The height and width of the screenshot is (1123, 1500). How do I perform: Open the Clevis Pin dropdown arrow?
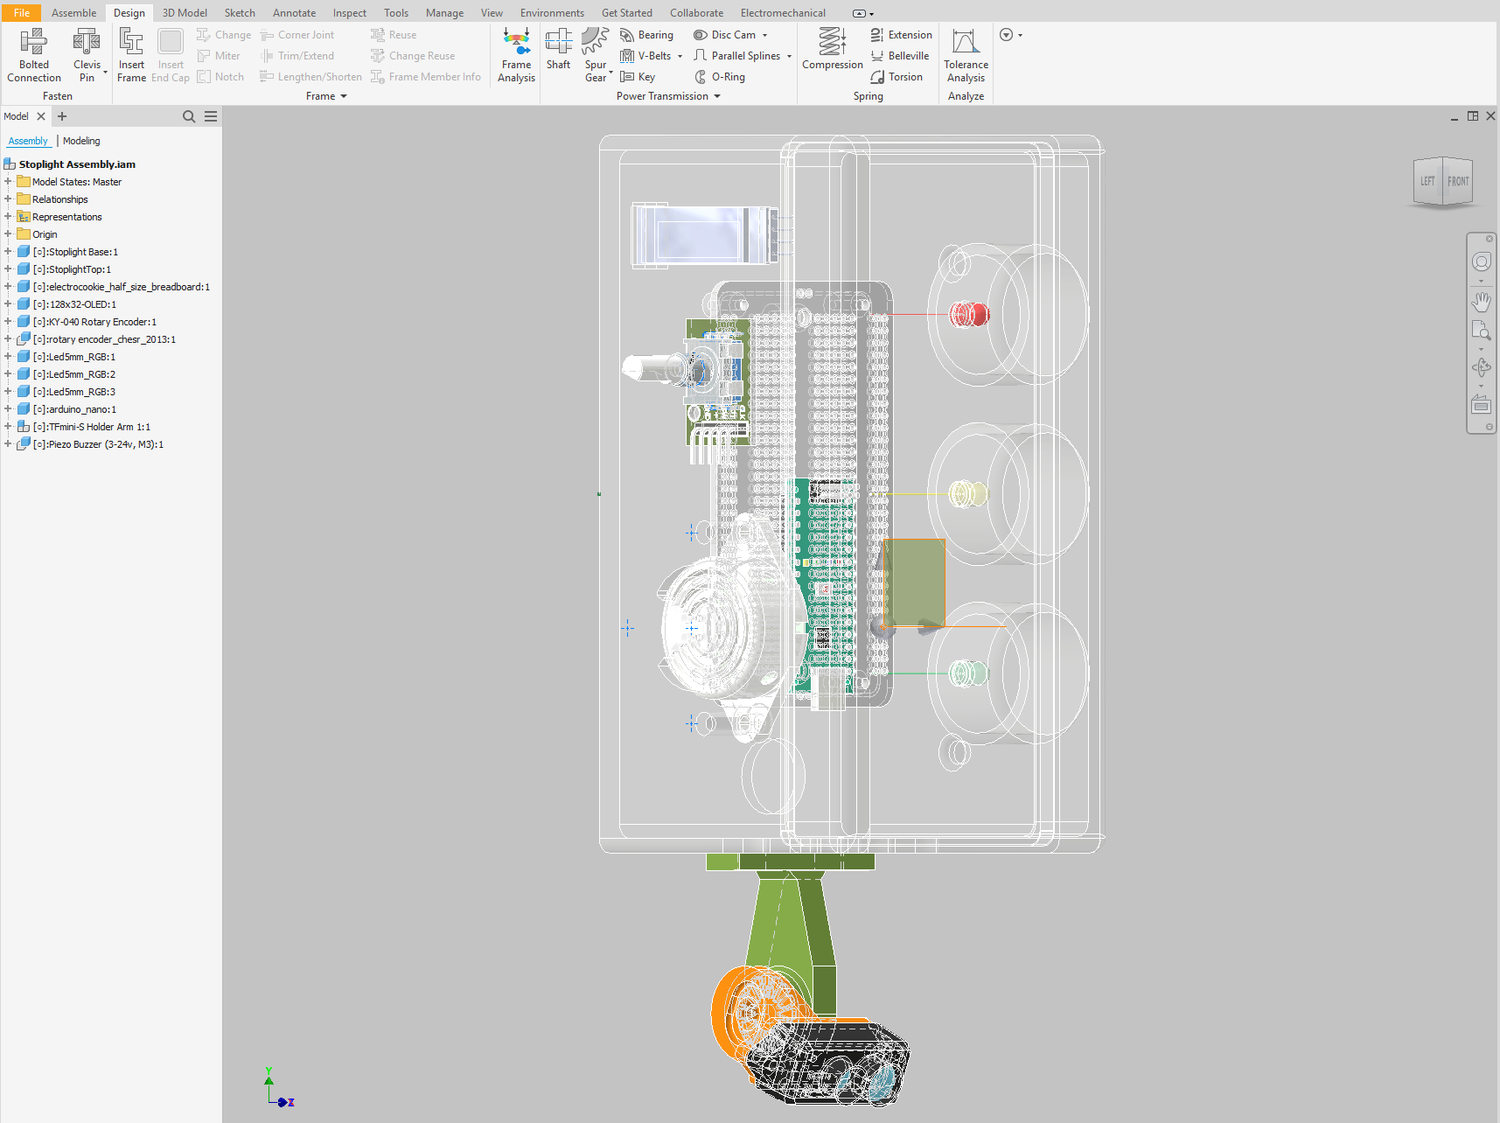coord(105,72)
